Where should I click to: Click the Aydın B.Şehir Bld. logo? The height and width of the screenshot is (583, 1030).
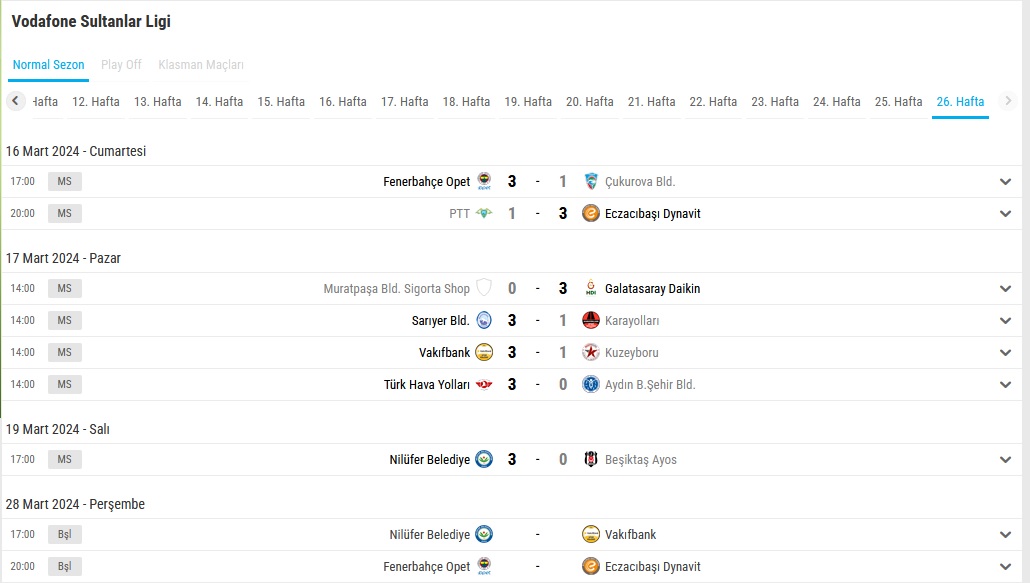591,384
